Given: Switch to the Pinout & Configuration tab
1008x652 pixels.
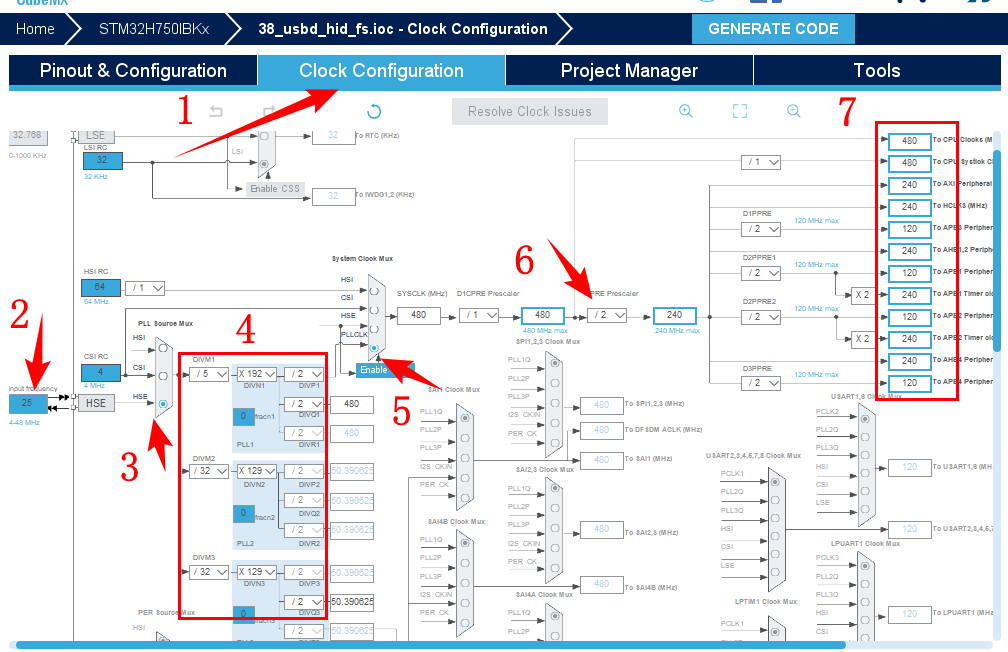Looking at the screenshot, I should click(133, 71).
